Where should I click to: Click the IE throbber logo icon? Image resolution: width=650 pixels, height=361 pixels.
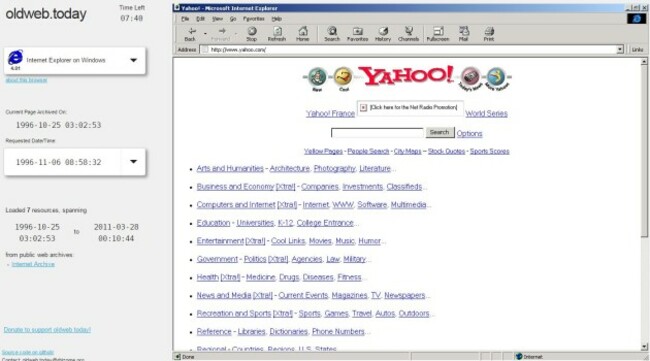(636, 19)
